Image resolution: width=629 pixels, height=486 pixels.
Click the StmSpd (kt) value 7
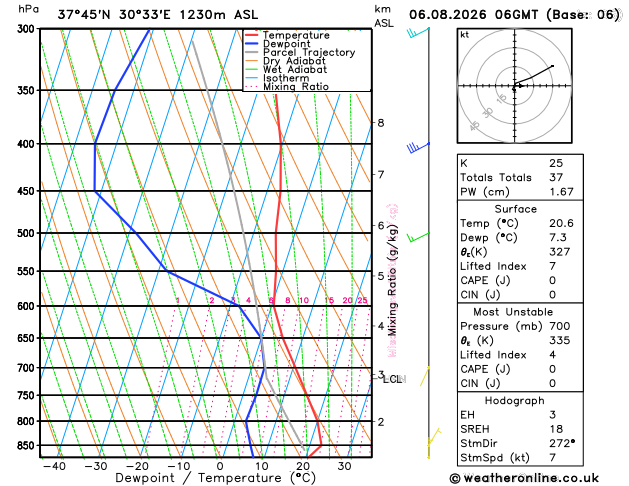pos(552,458)
